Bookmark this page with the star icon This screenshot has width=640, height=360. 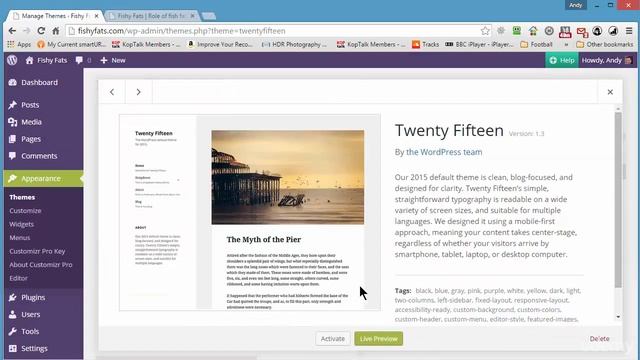(x=485, y=31)
